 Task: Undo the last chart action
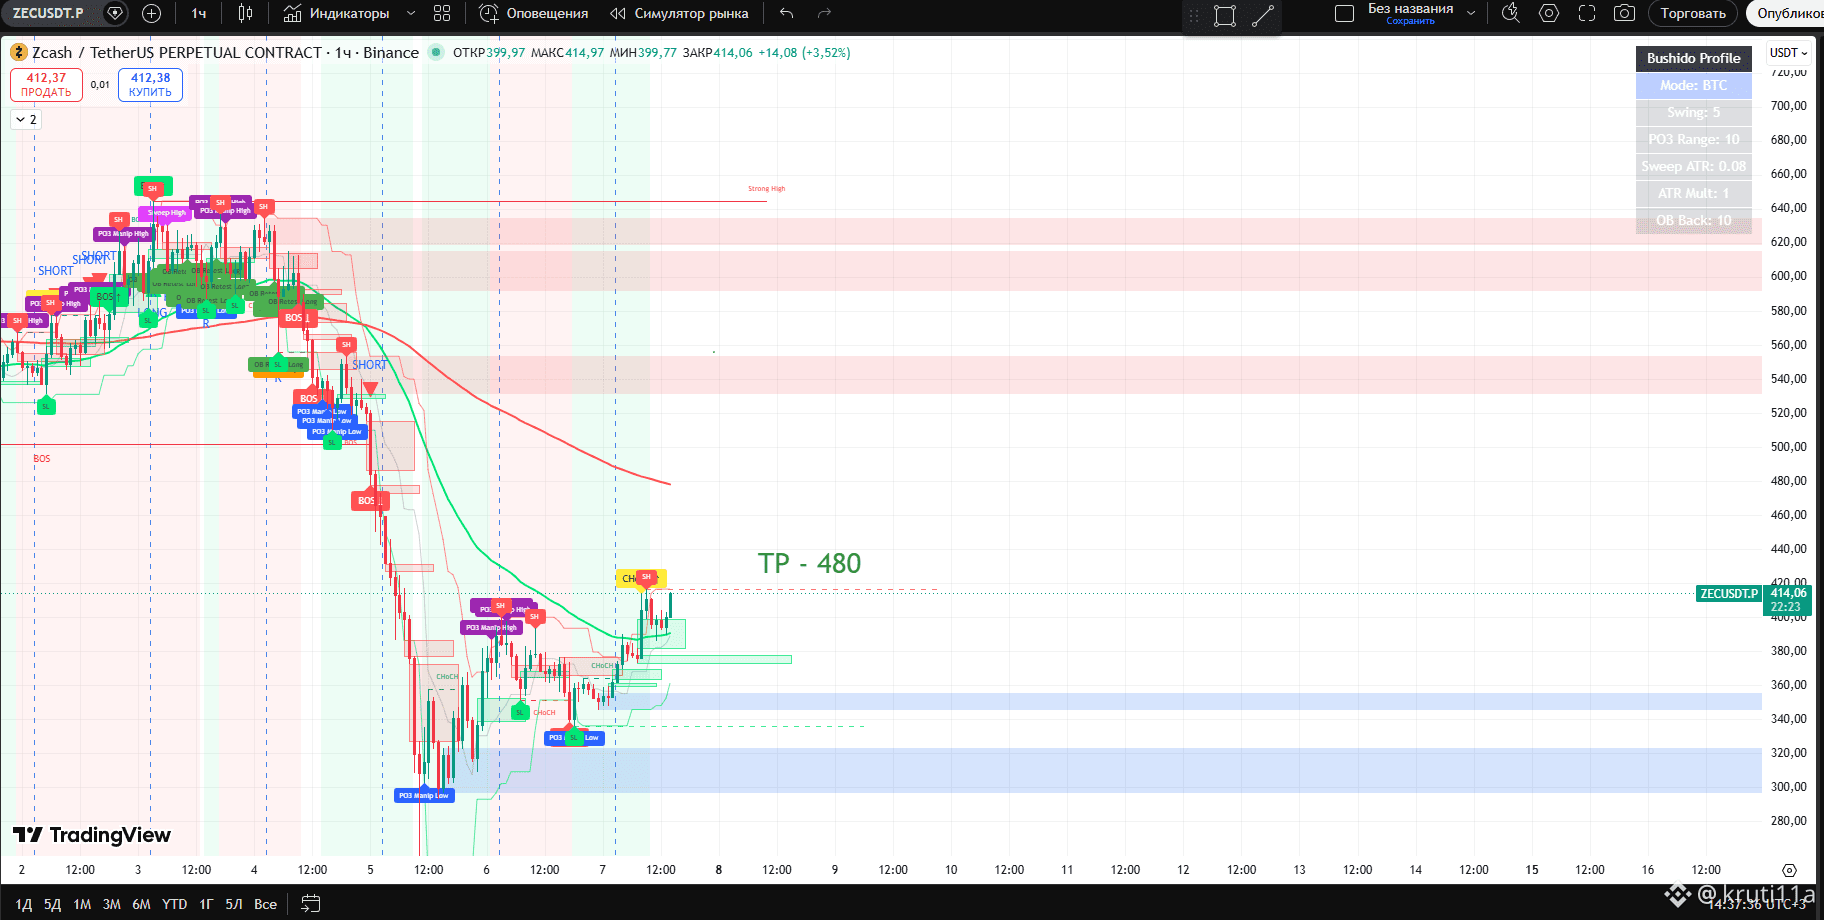[787, 13]
